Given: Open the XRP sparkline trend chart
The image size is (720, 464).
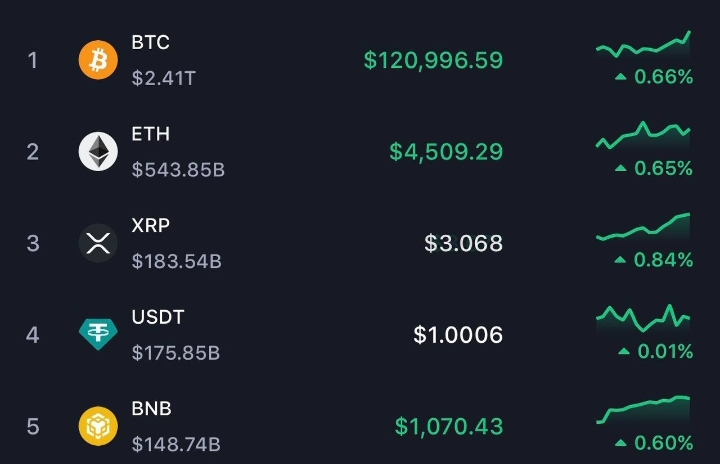Looking at the screenshot, I should point(643,228).
